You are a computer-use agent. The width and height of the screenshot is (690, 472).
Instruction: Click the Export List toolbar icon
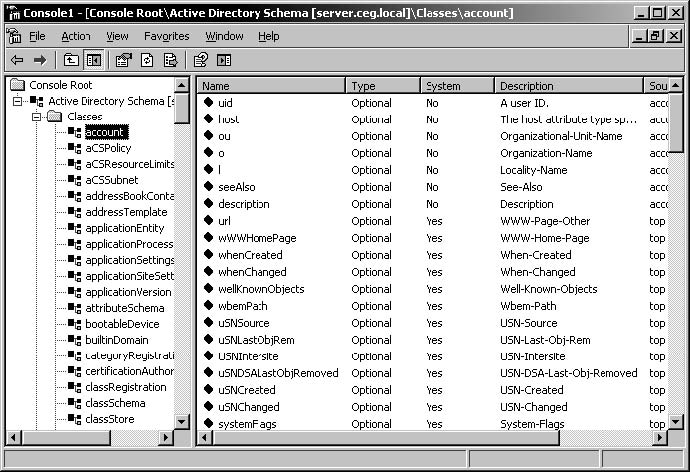pos(170,60)
